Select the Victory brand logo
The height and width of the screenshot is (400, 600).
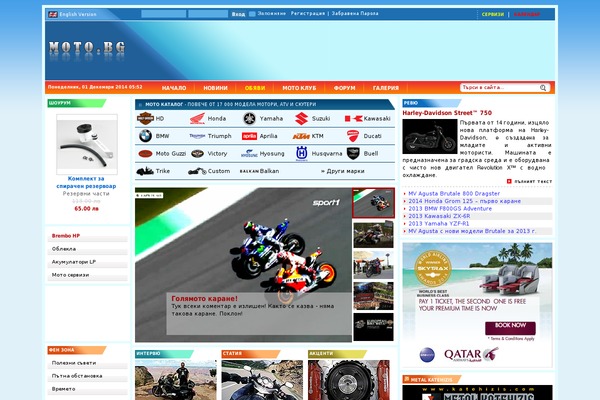click(197, 153)
